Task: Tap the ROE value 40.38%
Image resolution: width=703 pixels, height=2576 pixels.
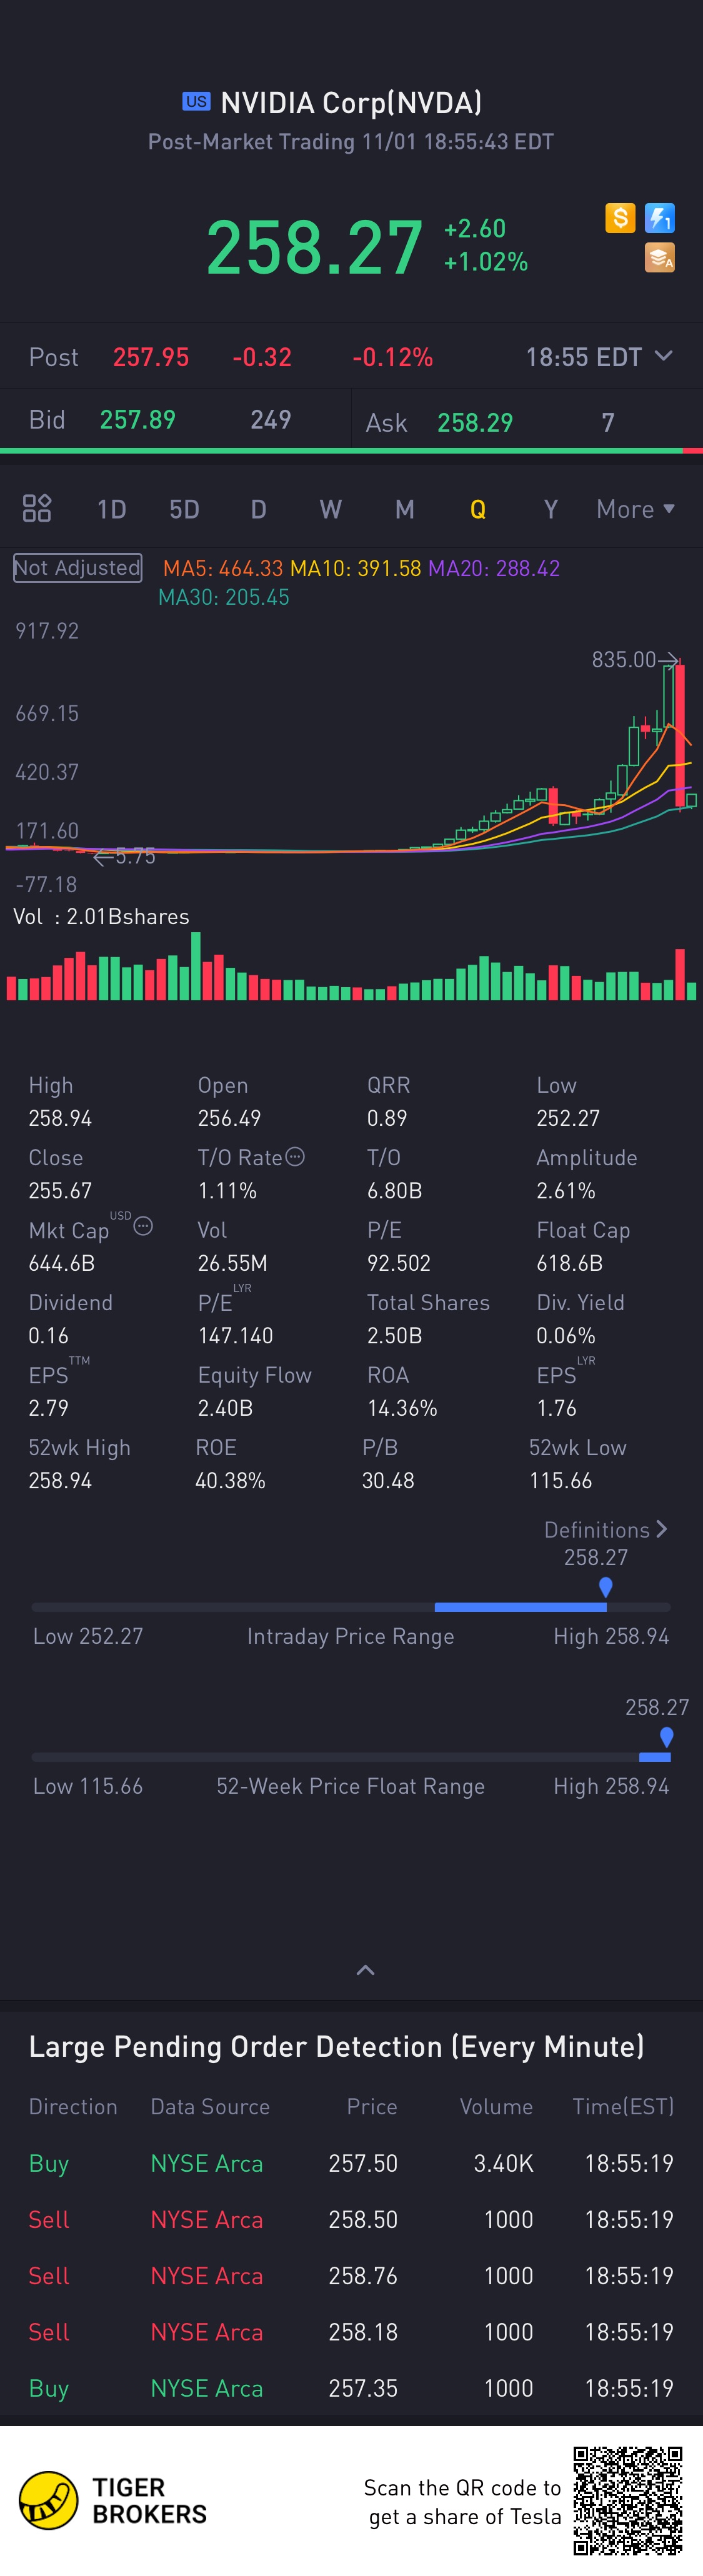Action: [x=230, y=1480]
